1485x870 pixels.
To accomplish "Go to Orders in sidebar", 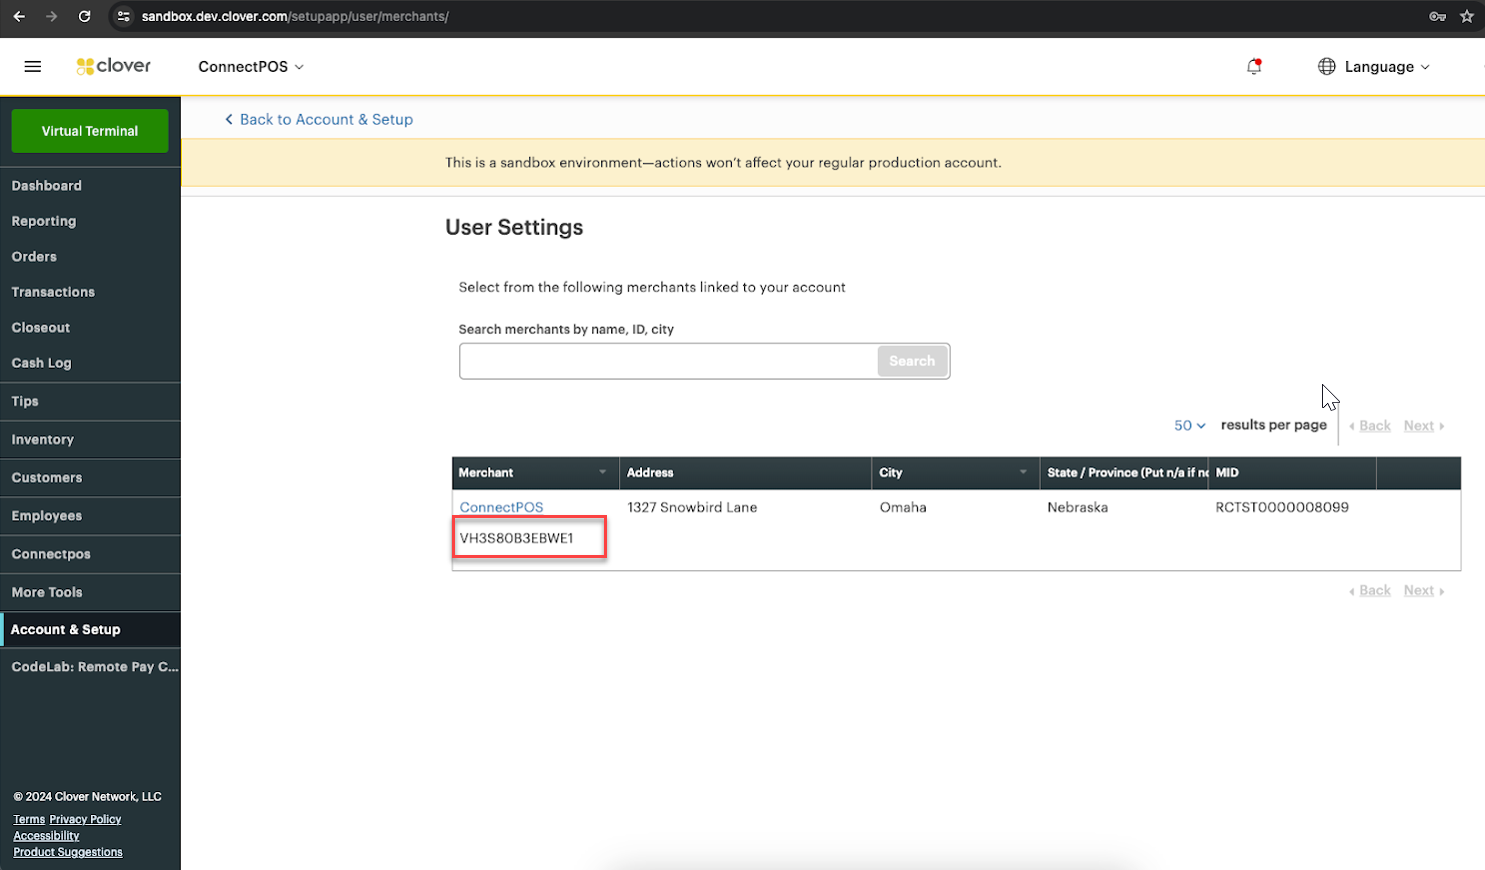I will 90,257.
